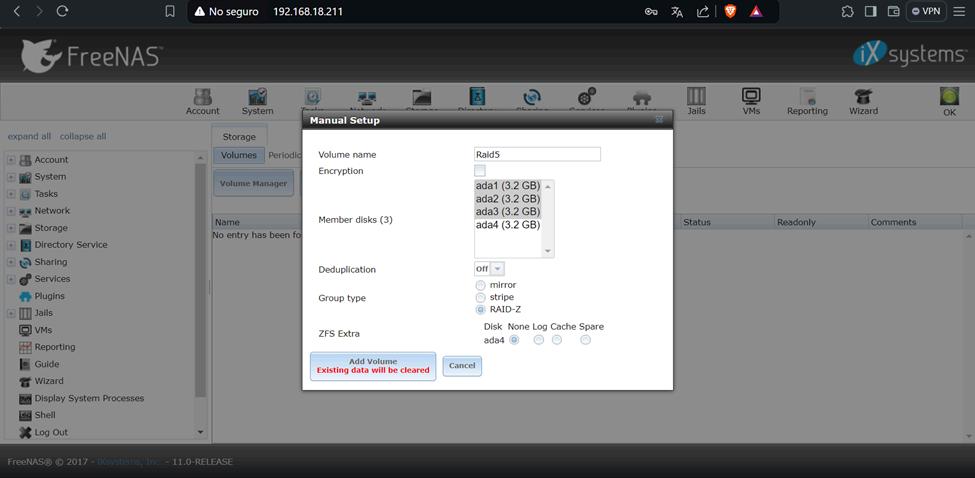975x478 pixels.
Task: Open the Account toolbar icon
Action: (202, 101)
